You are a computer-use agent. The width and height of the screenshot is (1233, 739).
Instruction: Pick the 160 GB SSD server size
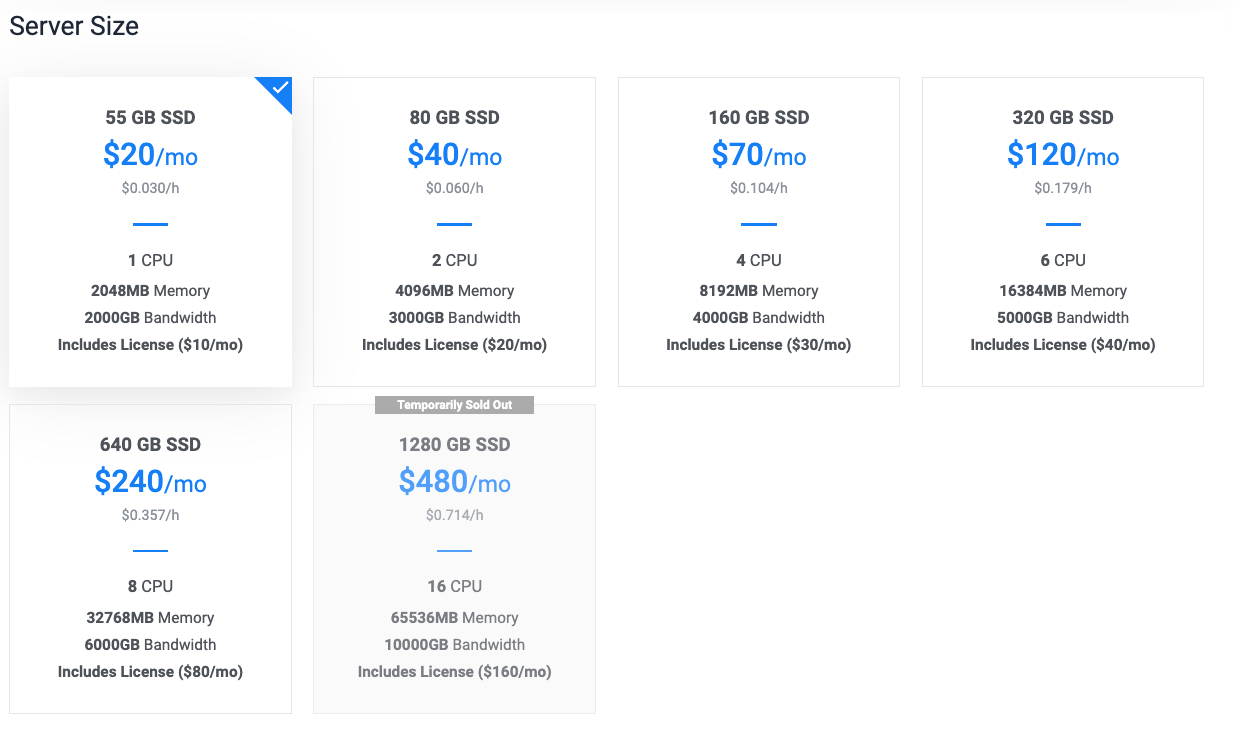(x=758, y=230)
